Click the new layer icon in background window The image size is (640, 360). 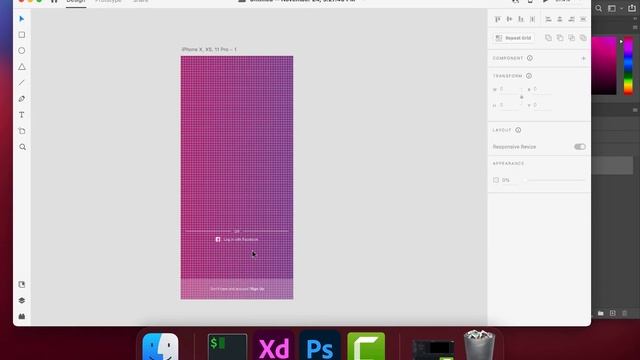[613, 313]
